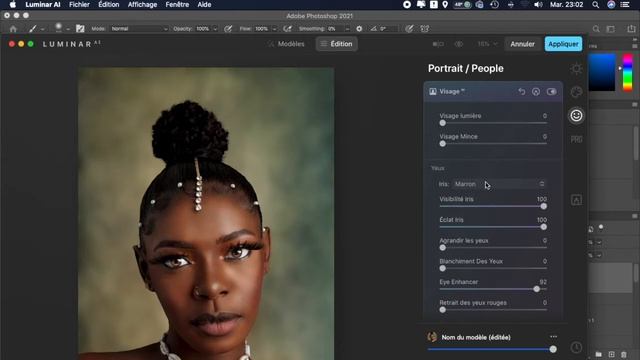Click the portrait photo canvas
The width and height of the screenshot is (640, 360).
[x=206, y=213]
